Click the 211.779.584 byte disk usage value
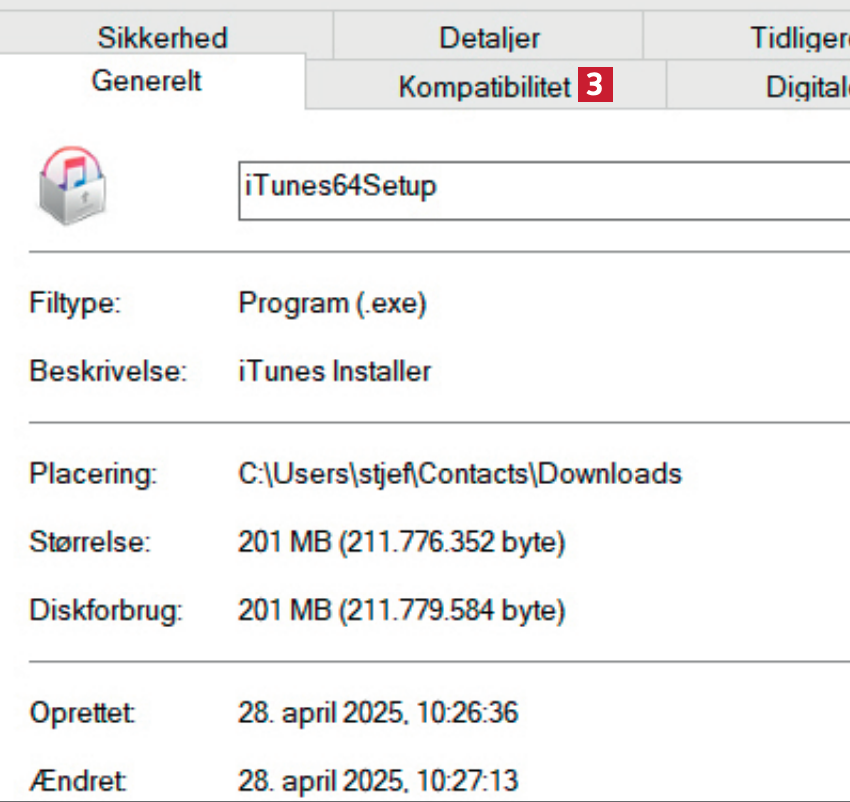 401,609
